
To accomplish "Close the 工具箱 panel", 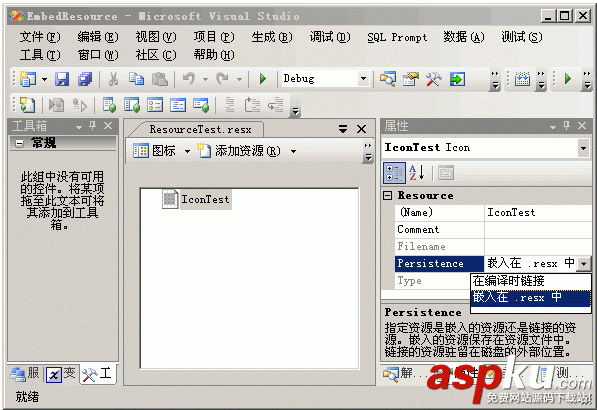I will pos(108,126).
